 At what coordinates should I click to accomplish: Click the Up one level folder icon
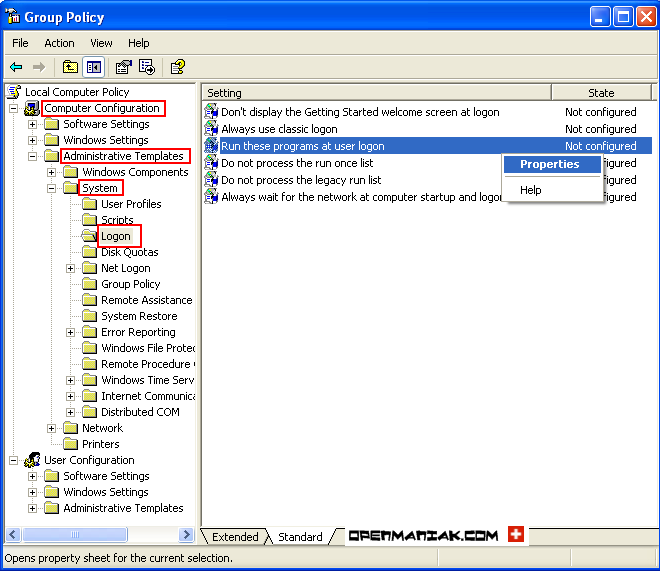point(70,67)
